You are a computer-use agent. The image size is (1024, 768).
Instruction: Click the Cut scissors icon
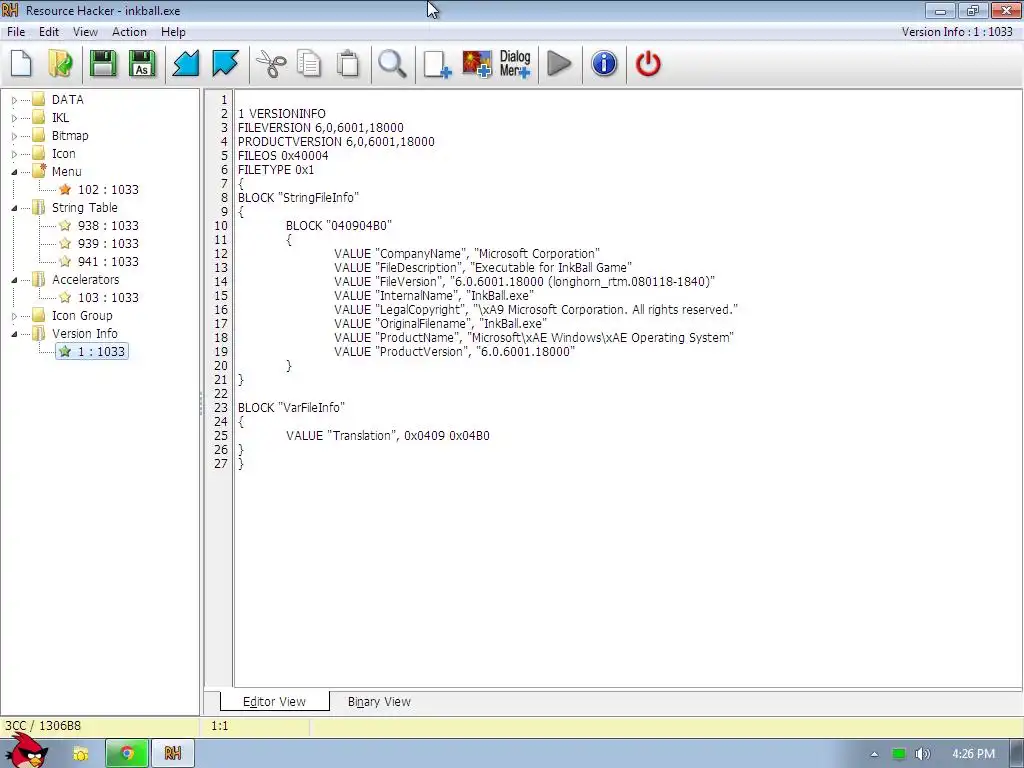270,64
